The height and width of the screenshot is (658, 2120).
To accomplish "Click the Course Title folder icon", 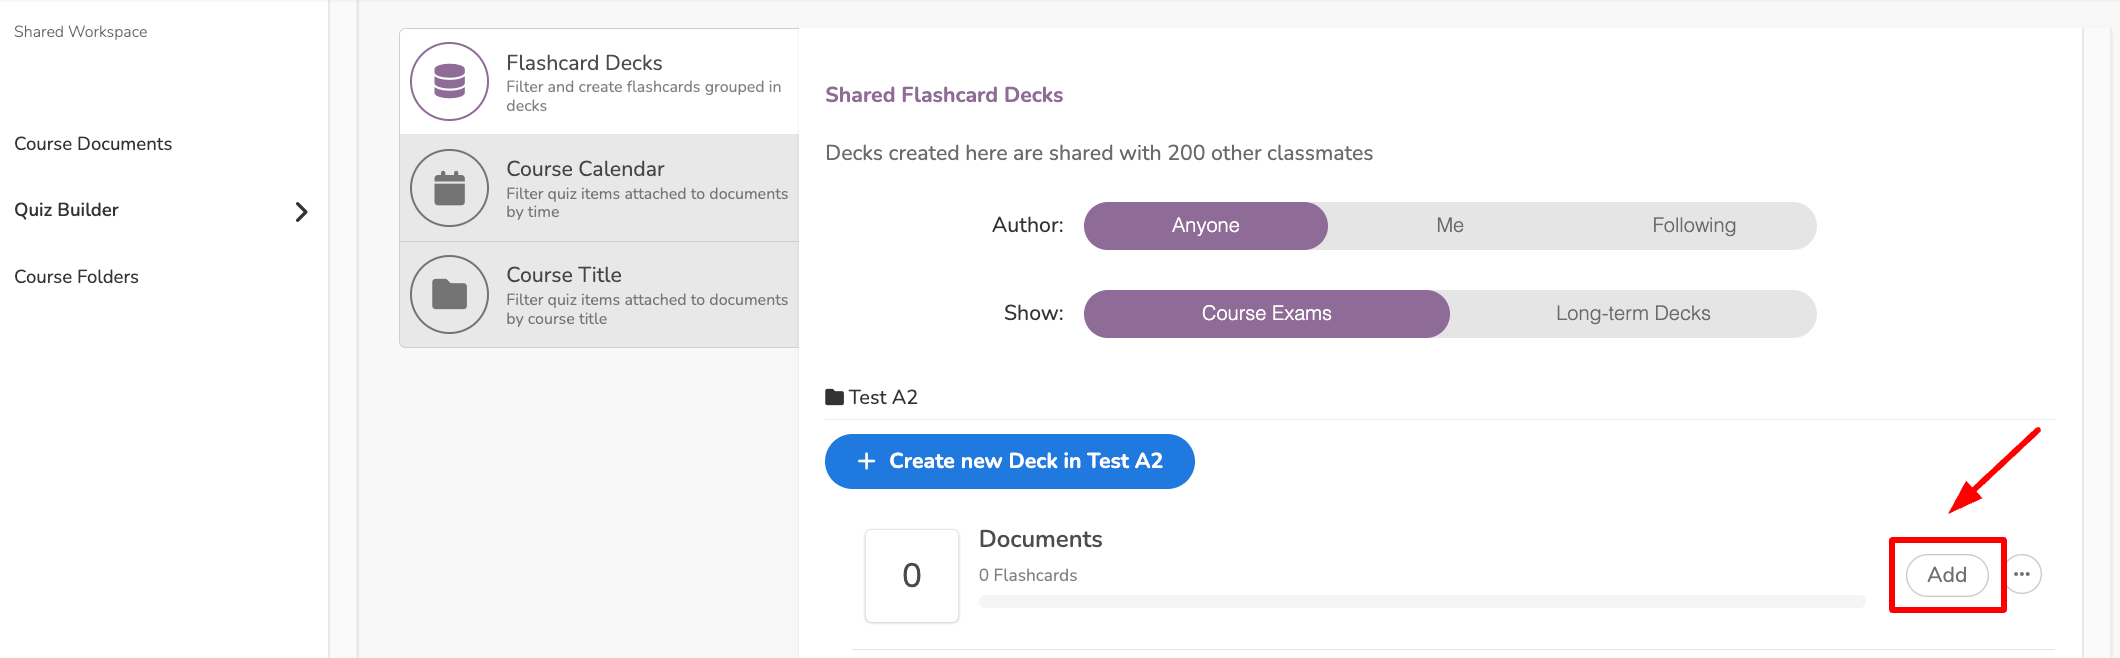I will [x=449, y=294].
